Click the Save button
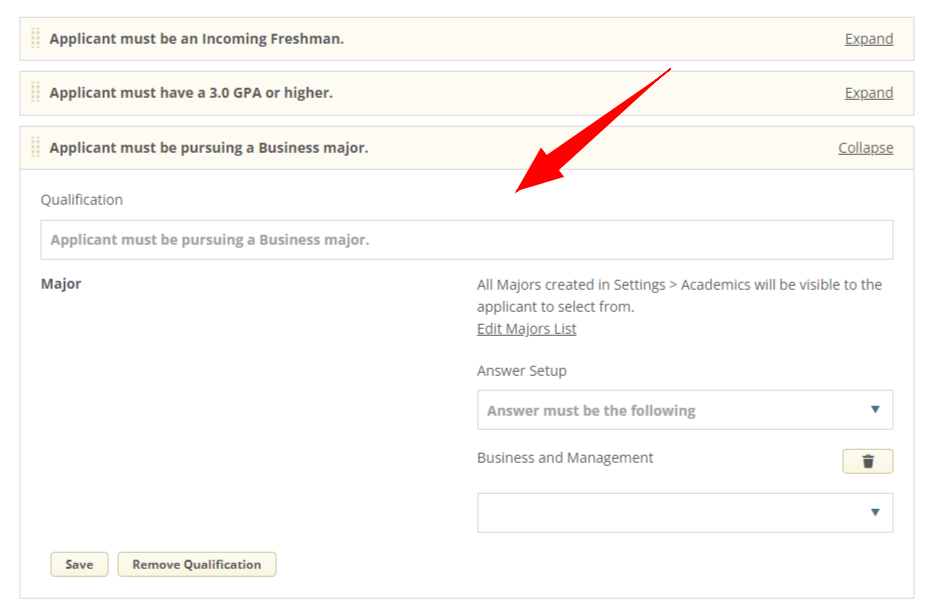934x603 pixels. pos(78,564)
